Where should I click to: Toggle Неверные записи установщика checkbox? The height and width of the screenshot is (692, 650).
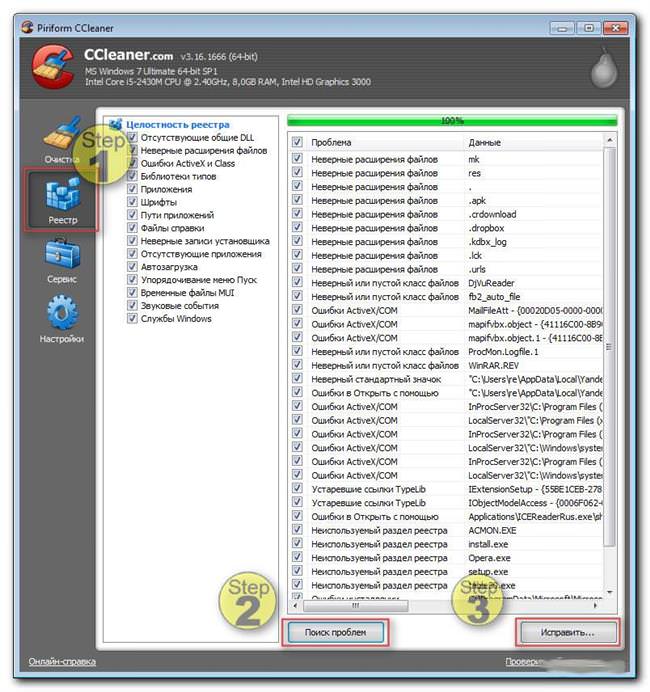tap(132, 241)
